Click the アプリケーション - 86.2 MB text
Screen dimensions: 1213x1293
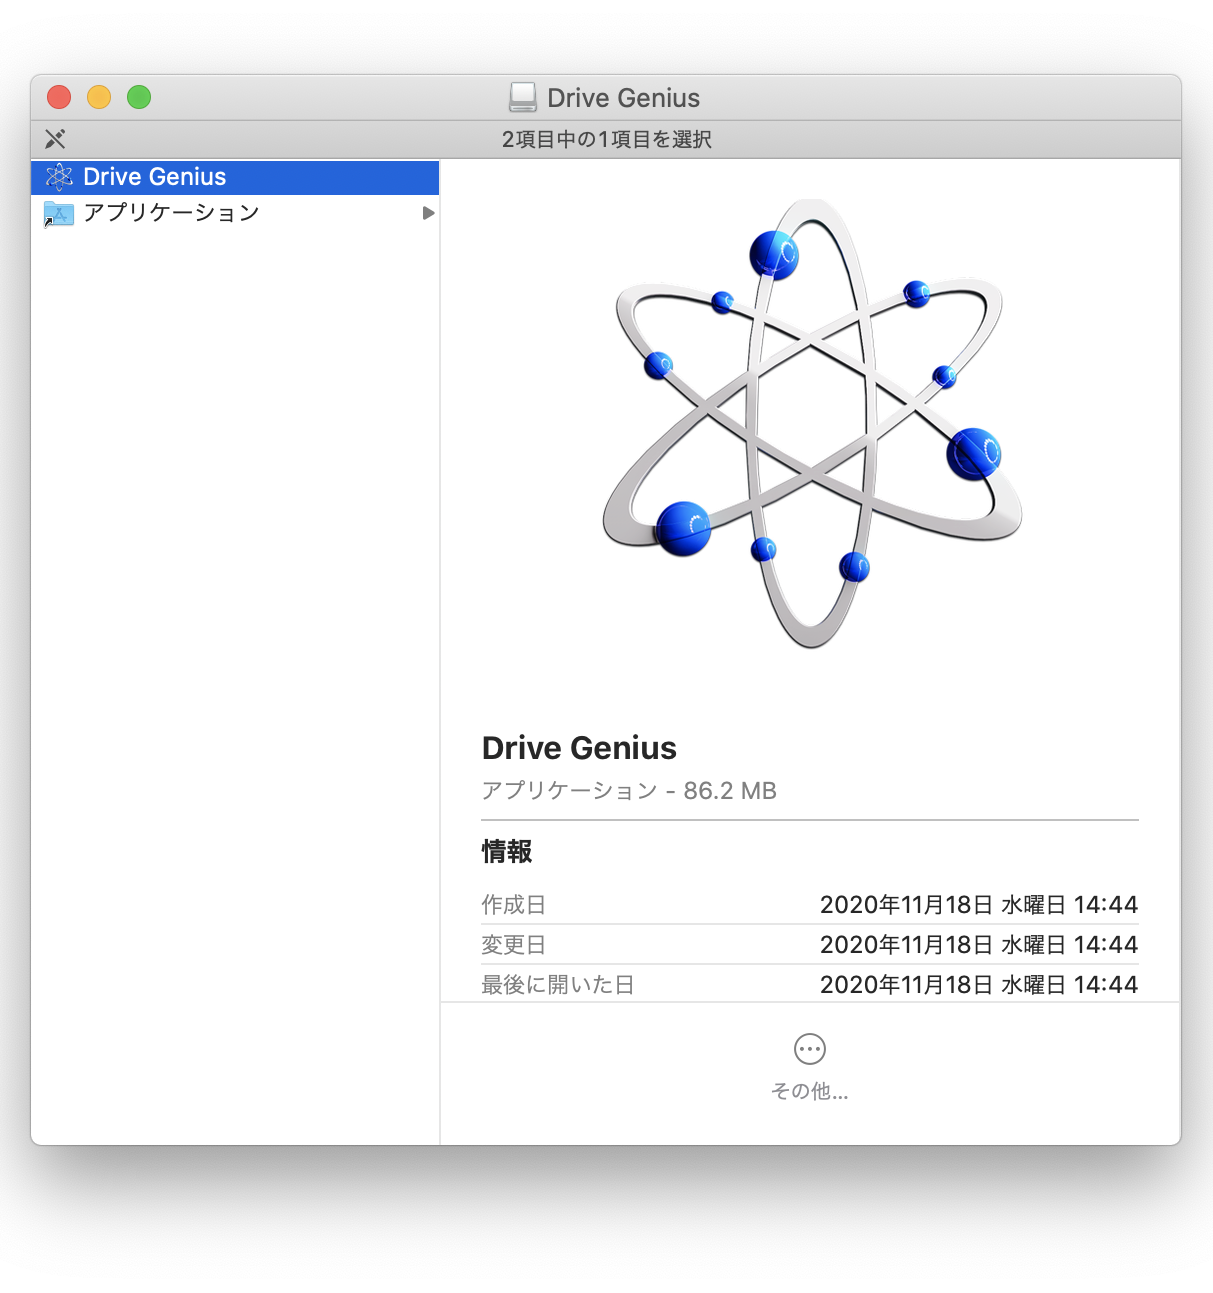pos(629,791)
